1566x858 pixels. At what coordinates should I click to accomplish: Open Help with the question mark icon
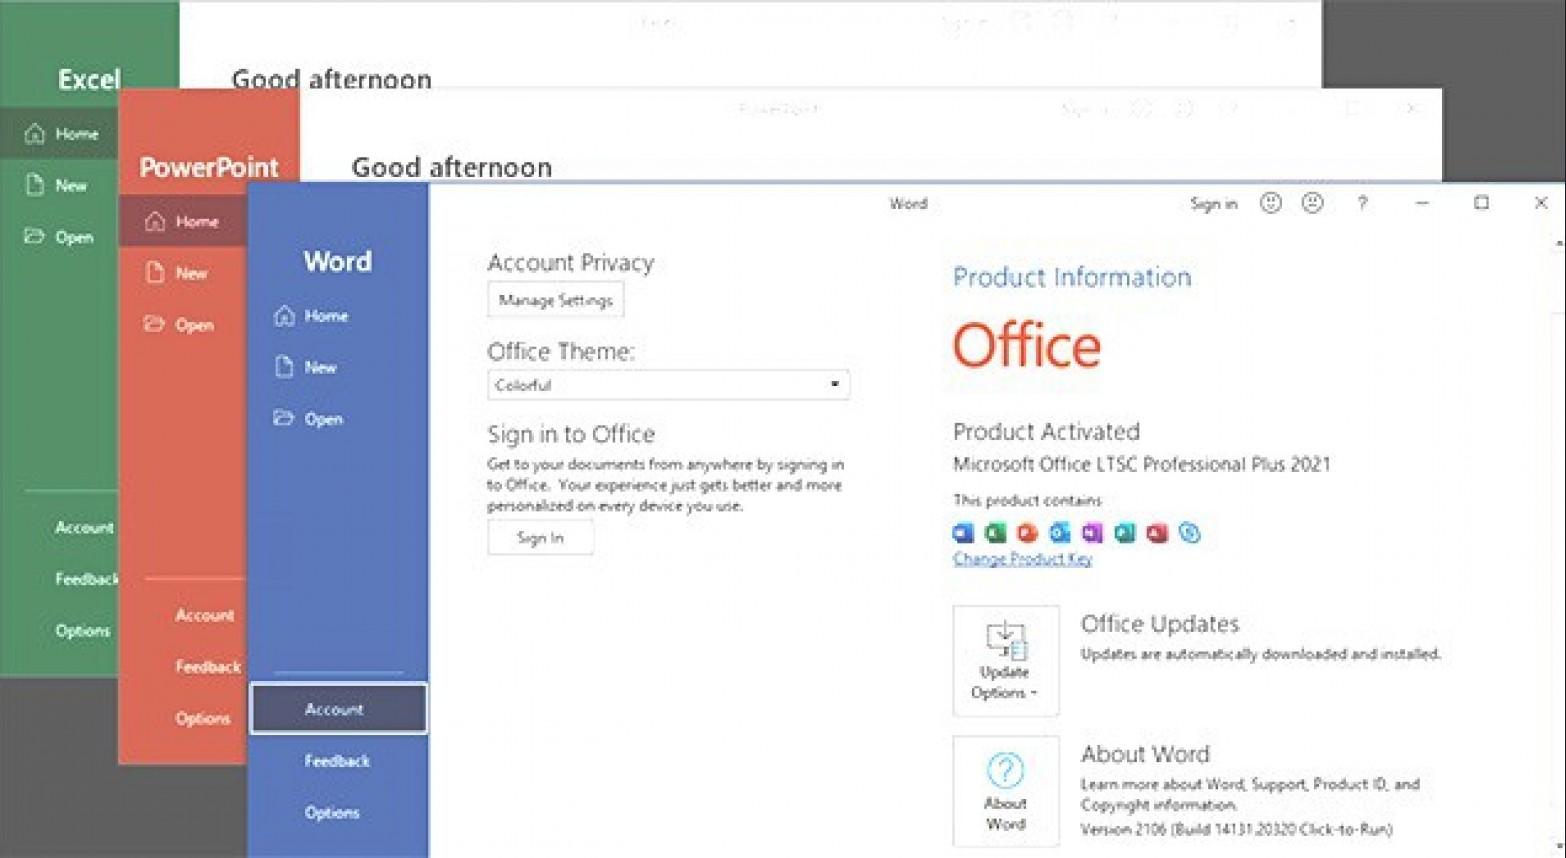[x=1362, y=203]
